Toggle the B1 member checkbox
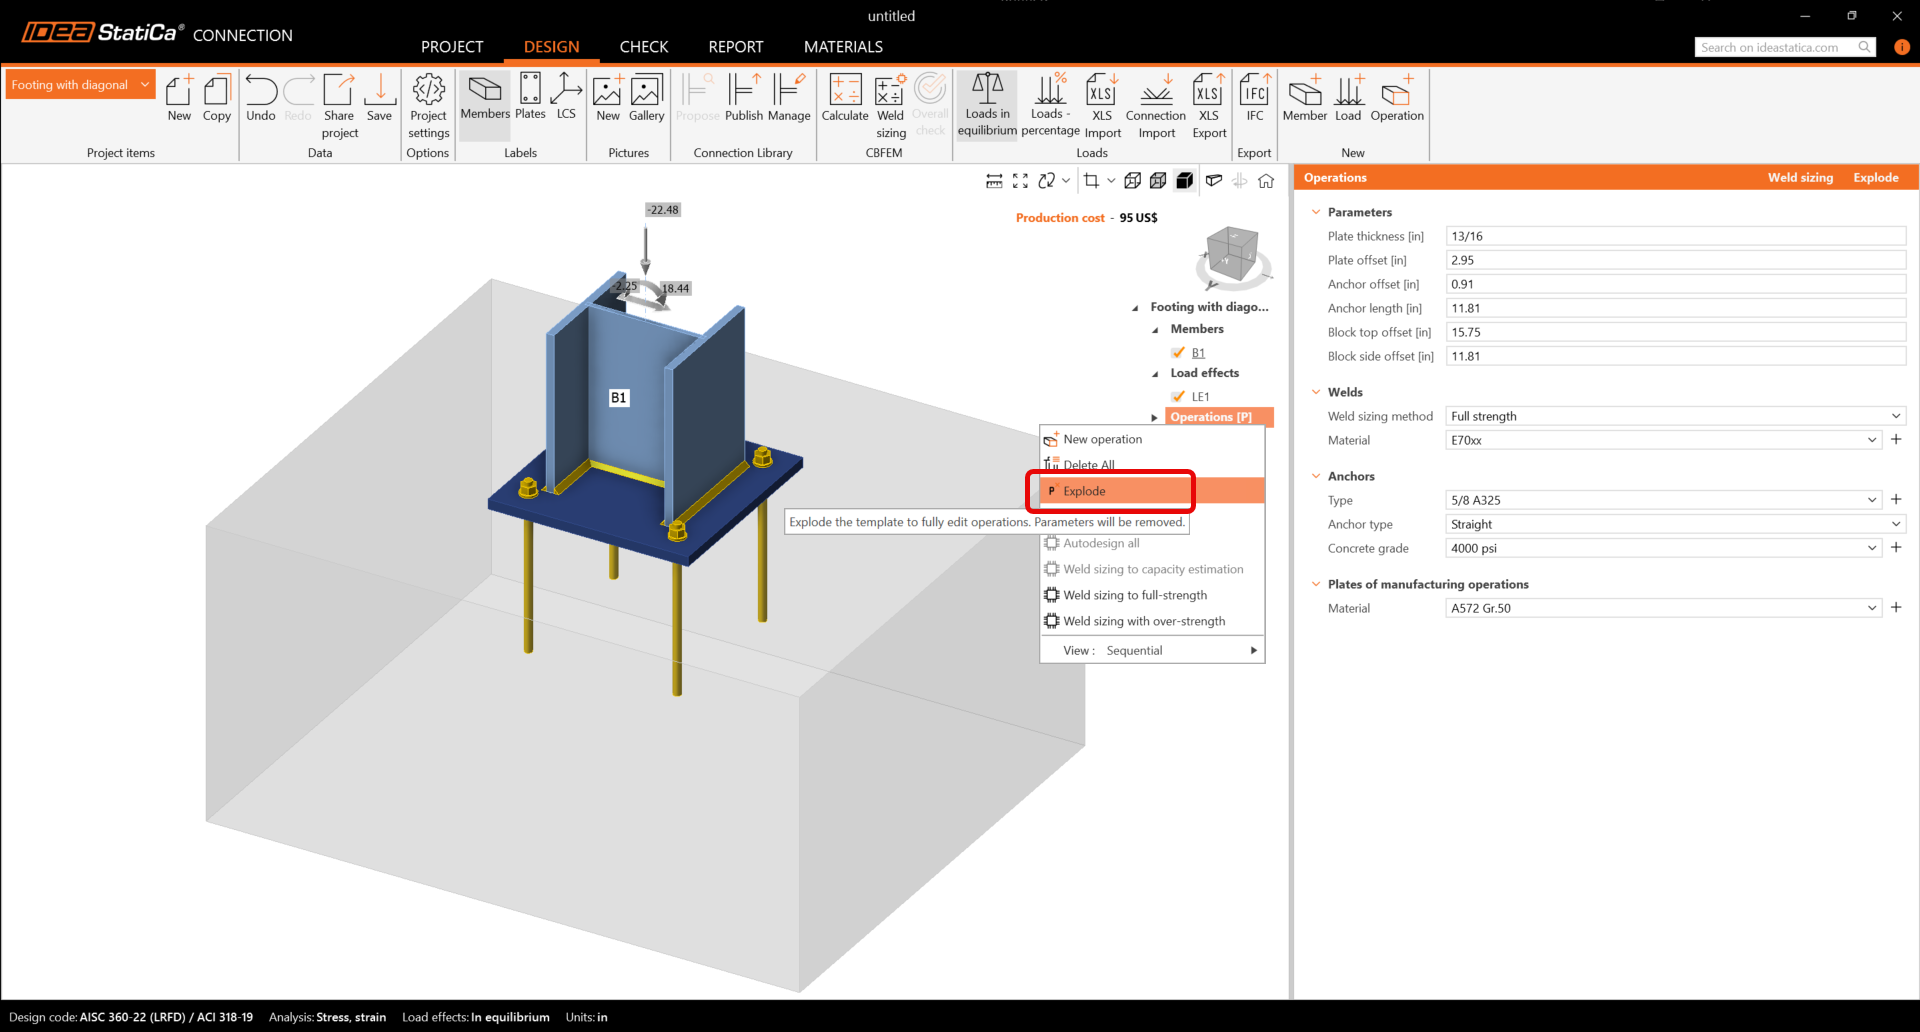The image size is (1920, 1032). pyautogui.click(x=1178, y=353)
